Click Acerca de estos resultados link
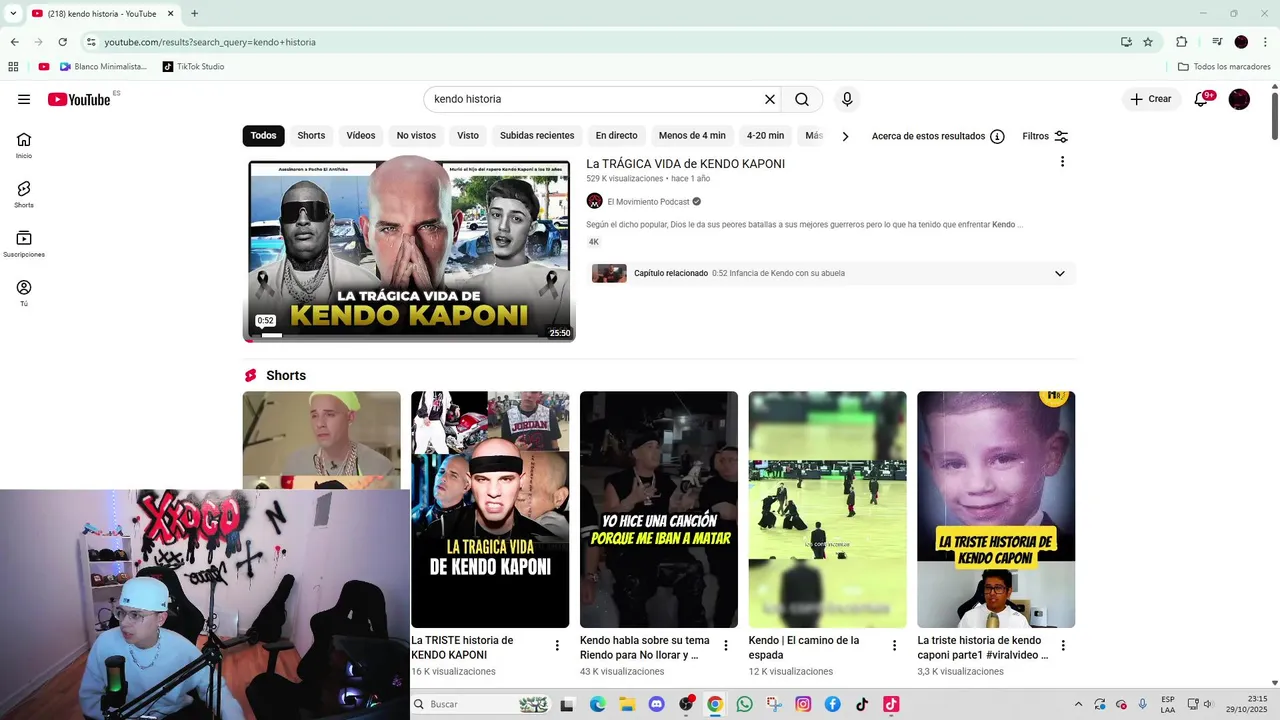Image resolution: width=1280 pixels, height=720 pixels. pyautogui.click(x=928, y=136)
